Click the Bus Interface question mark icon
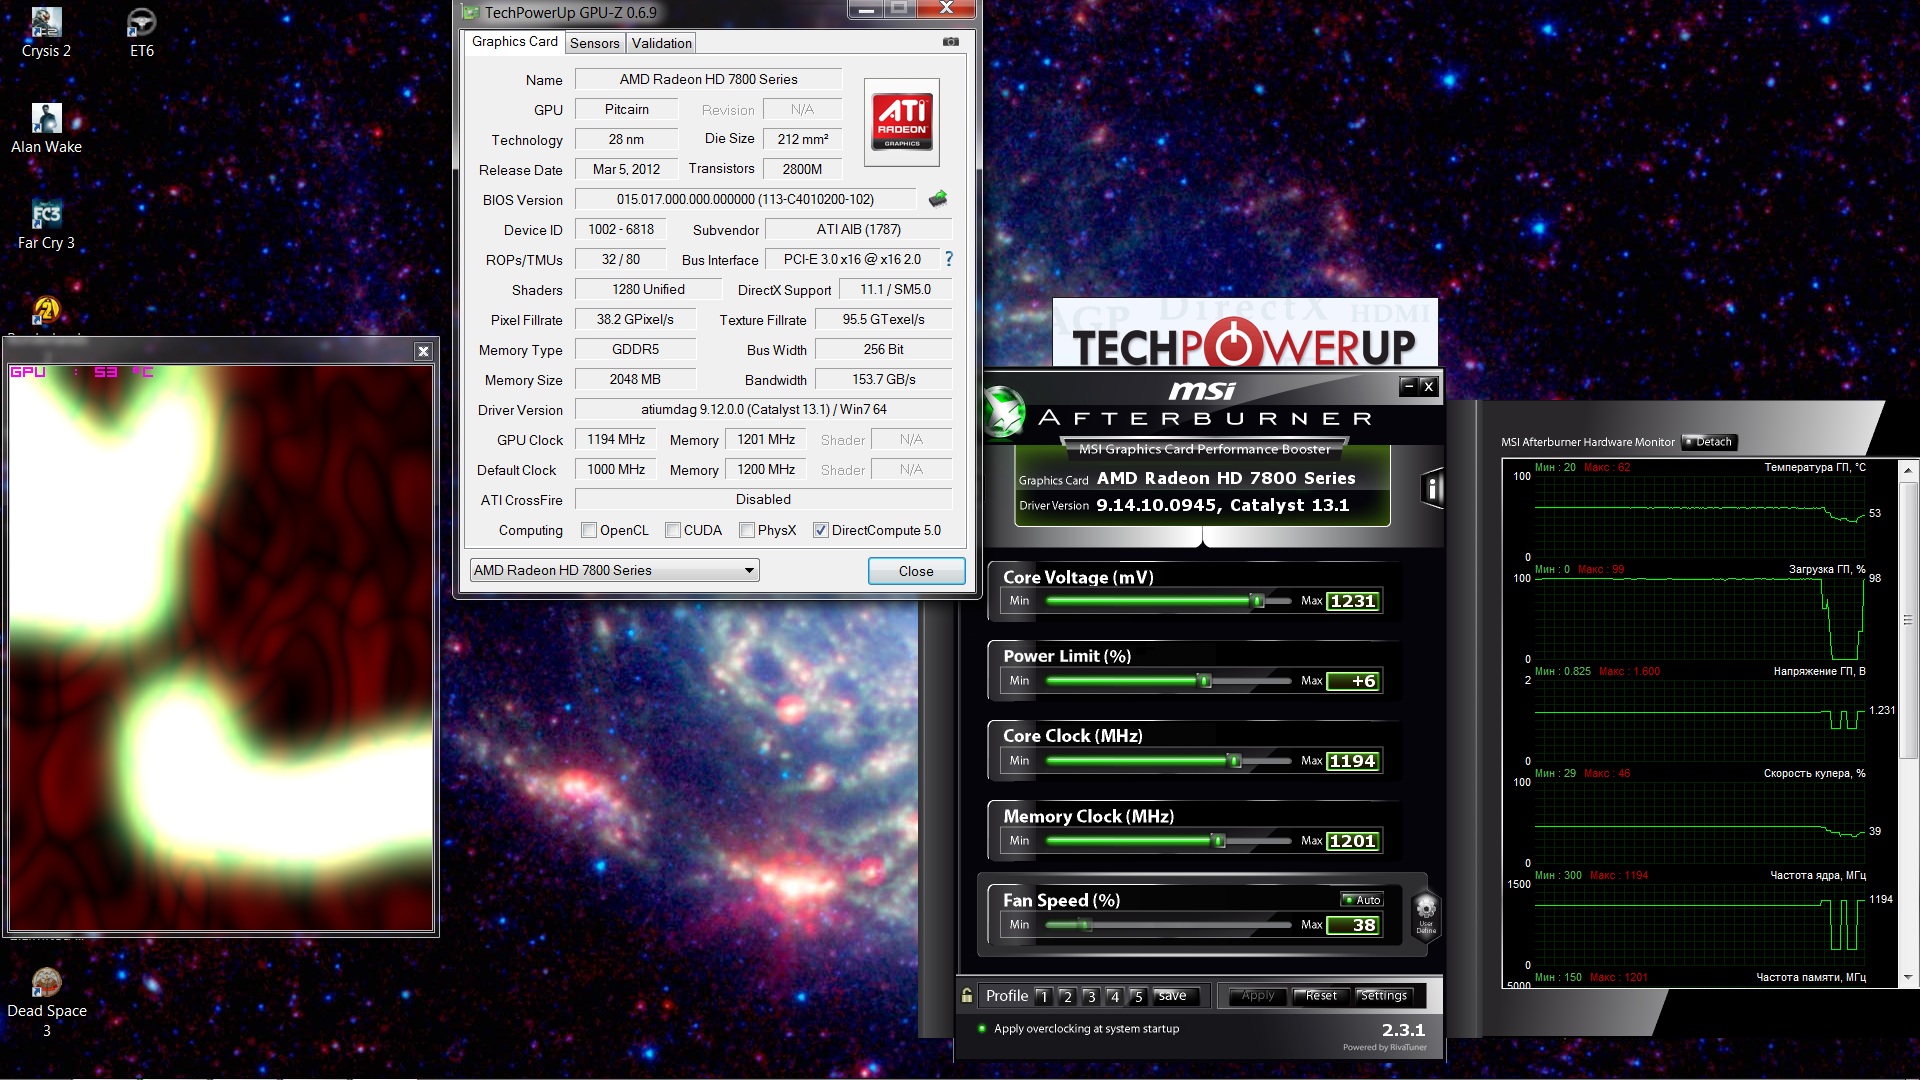 pyautogui.click(x=948, y=259)
